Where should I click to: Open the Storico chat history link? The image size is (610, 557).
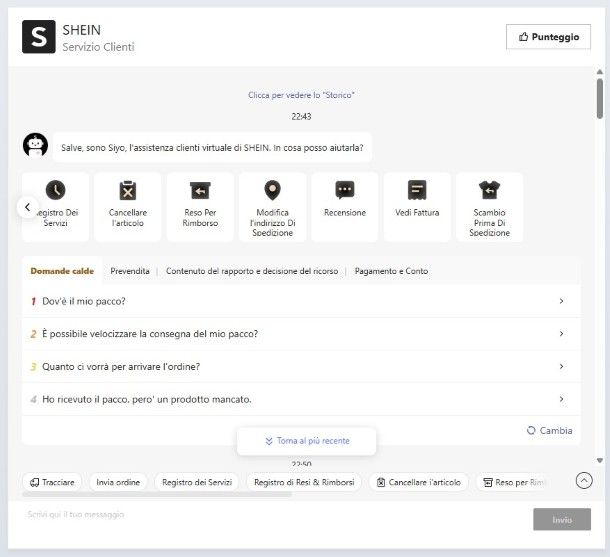tap(301, 95)
